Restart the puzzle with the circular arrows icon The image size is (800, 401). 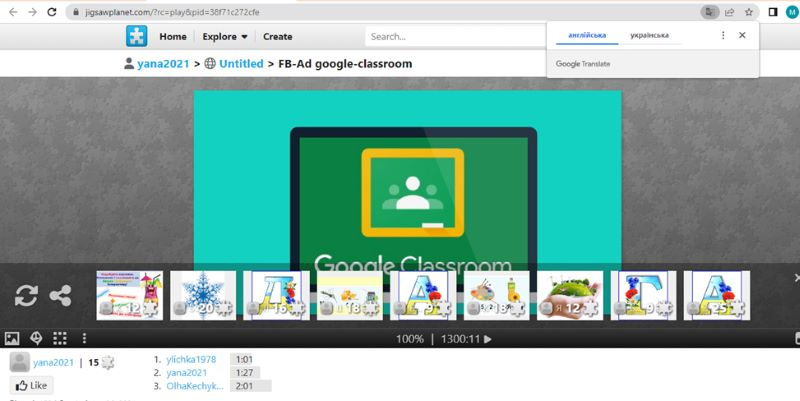pos(26,295)
